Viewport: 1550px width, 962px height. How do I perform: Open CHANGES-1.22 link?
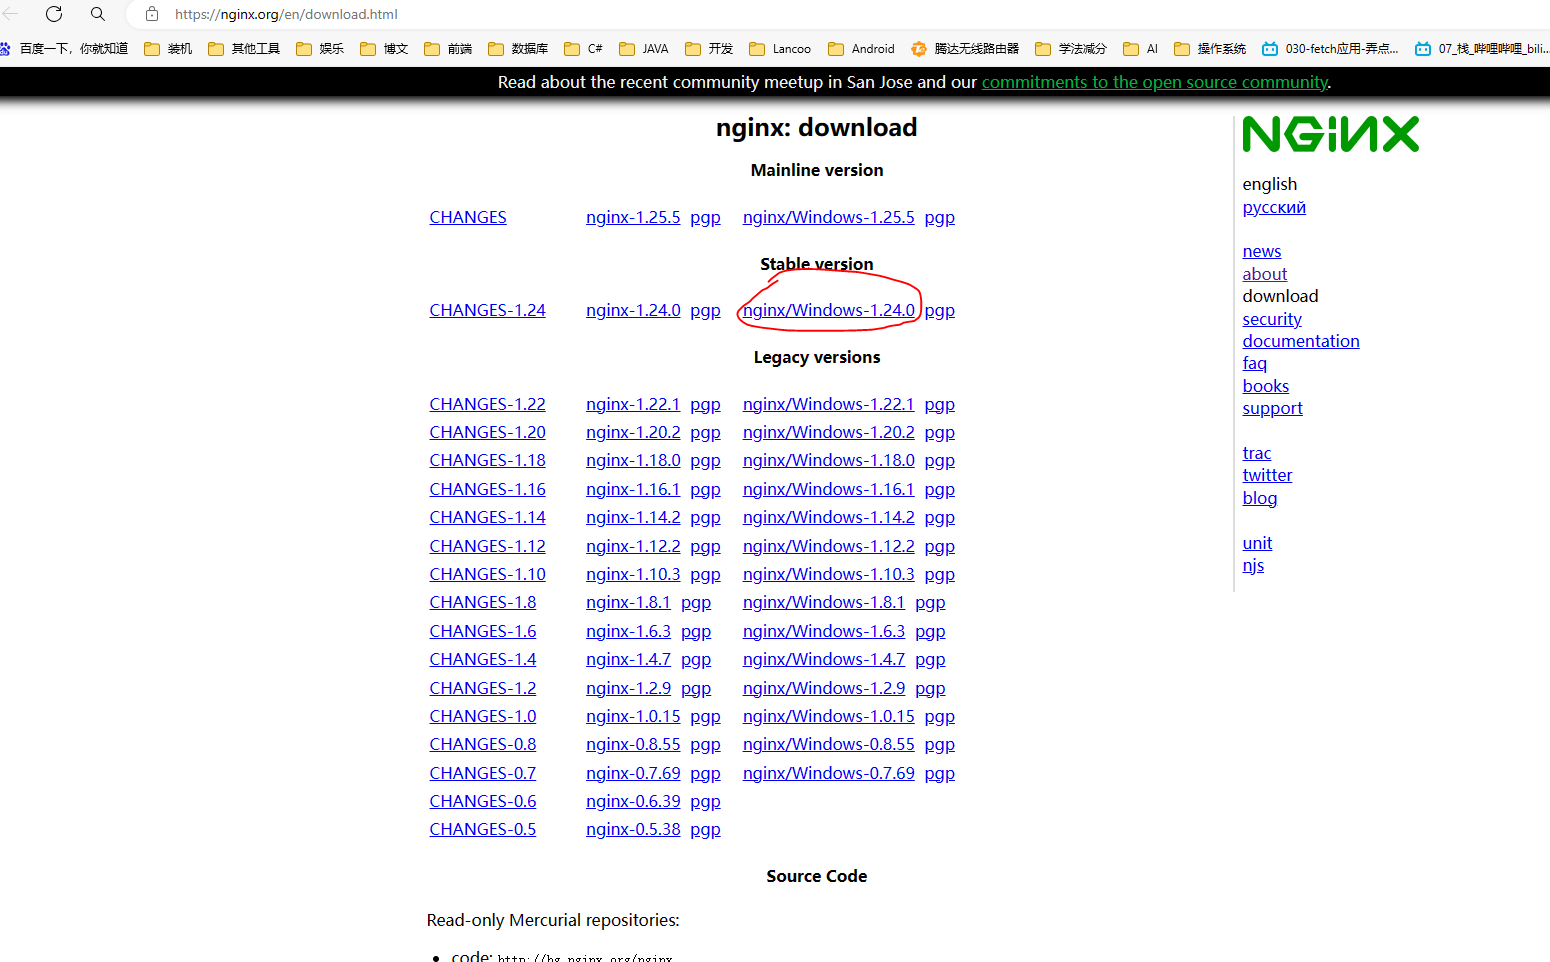tap(487, 404)
